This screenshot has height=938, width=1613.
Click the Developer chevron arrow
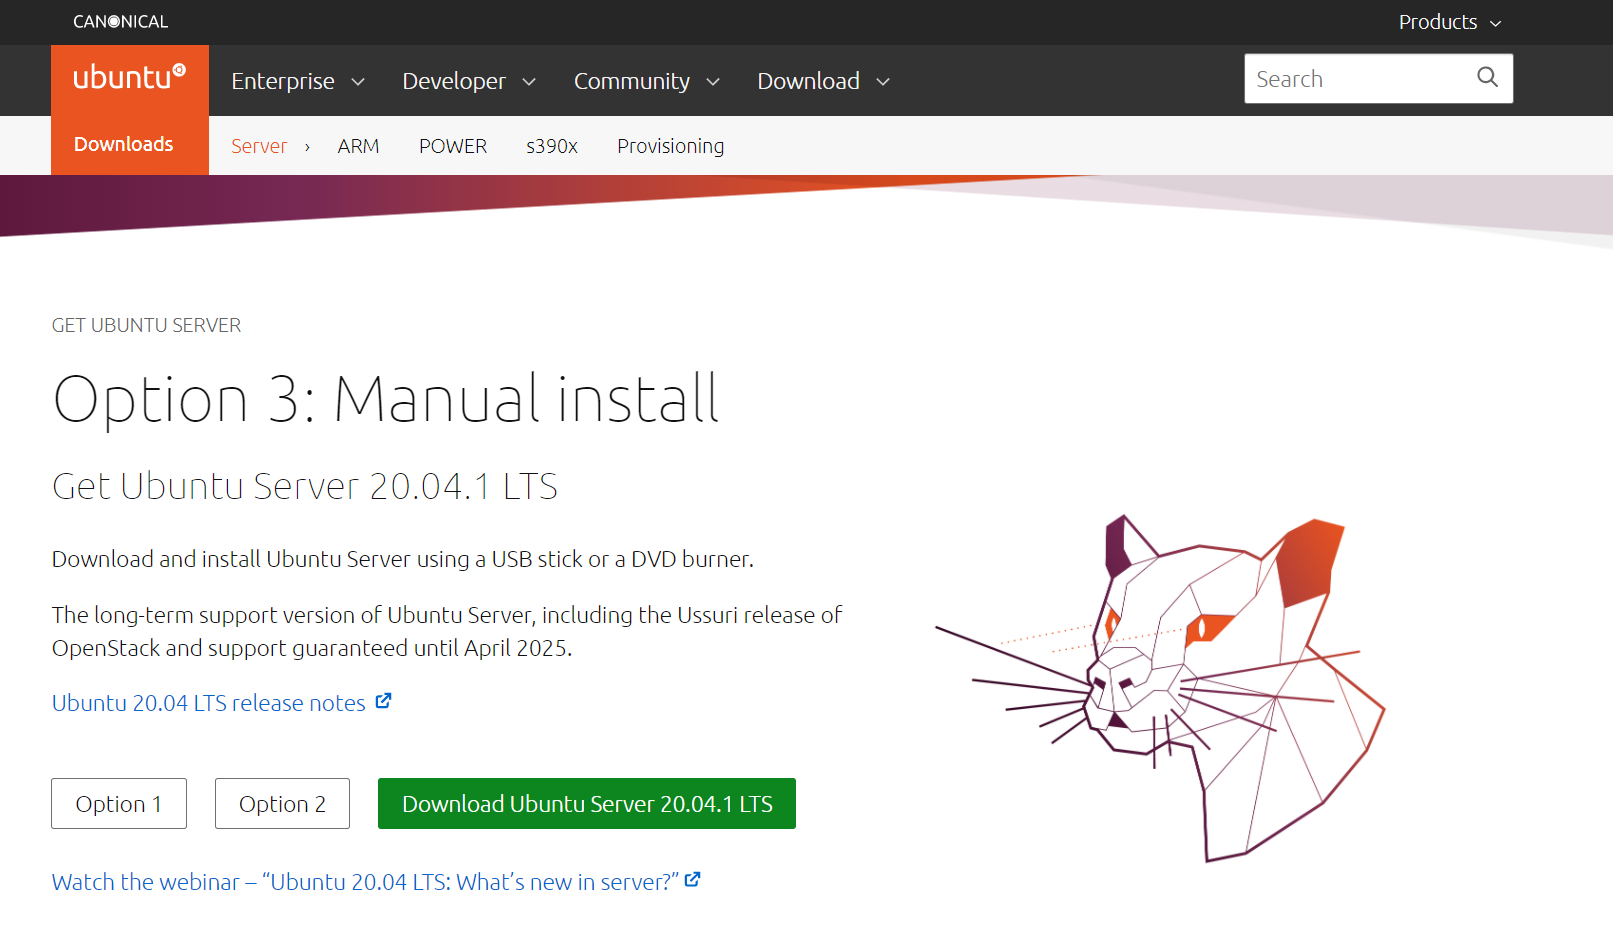click(529, 82)
